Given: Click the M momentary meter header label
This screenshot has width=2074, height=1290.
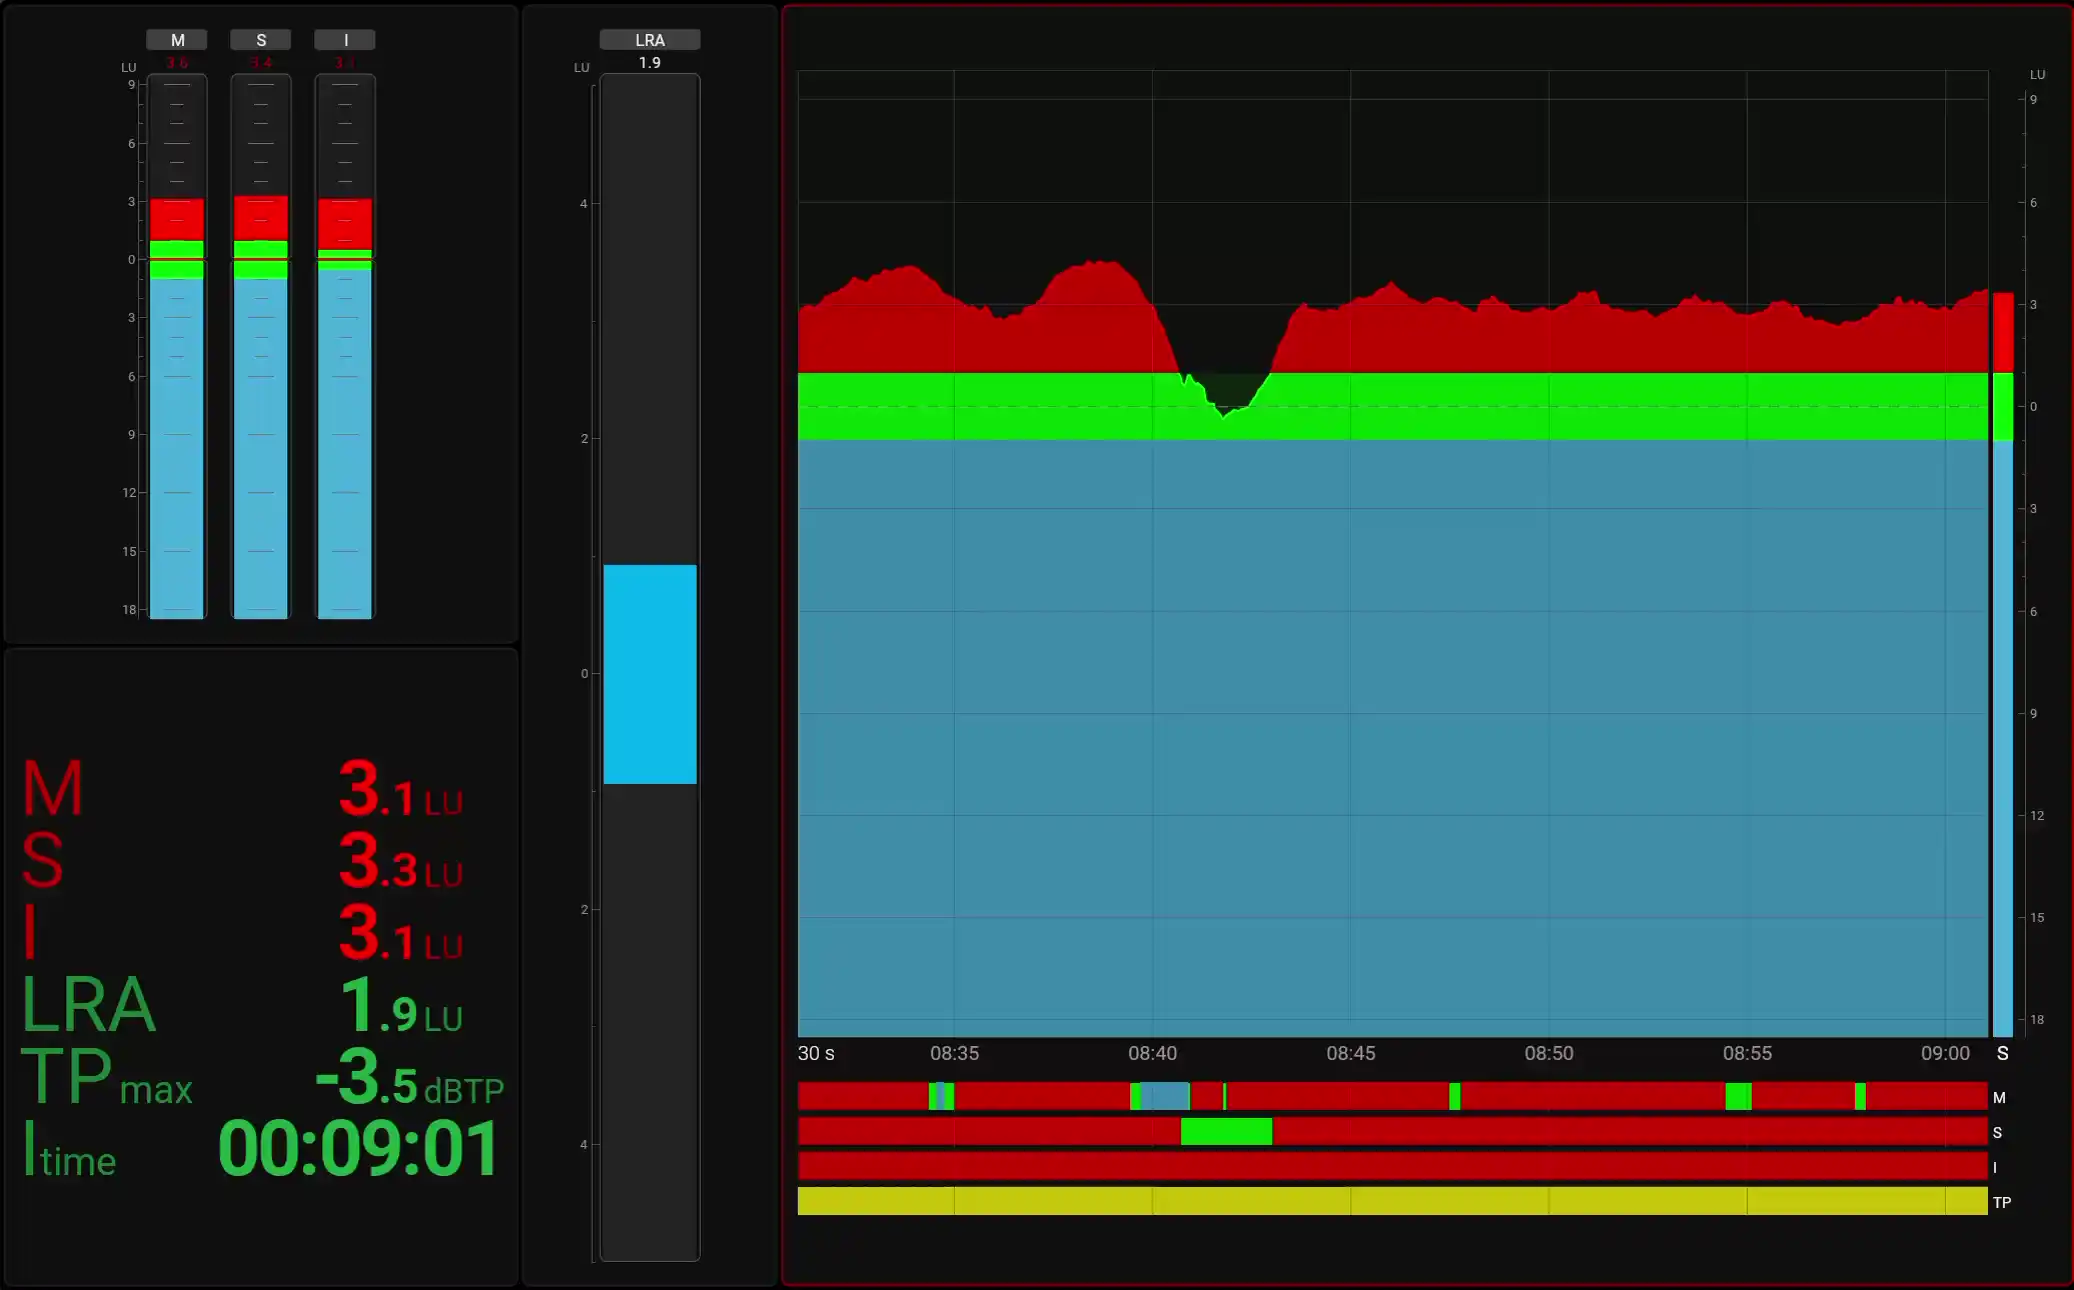Looking at the screenshot, I should [177, 40].
